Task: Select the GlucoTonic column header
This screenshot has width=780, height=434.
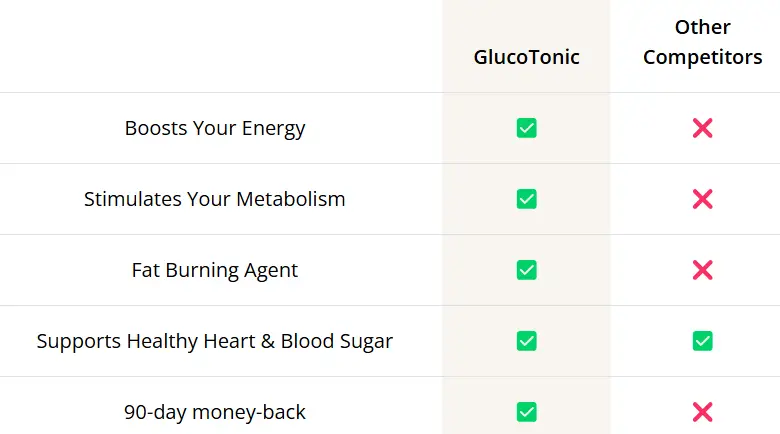Action: (x=526, y=57)
